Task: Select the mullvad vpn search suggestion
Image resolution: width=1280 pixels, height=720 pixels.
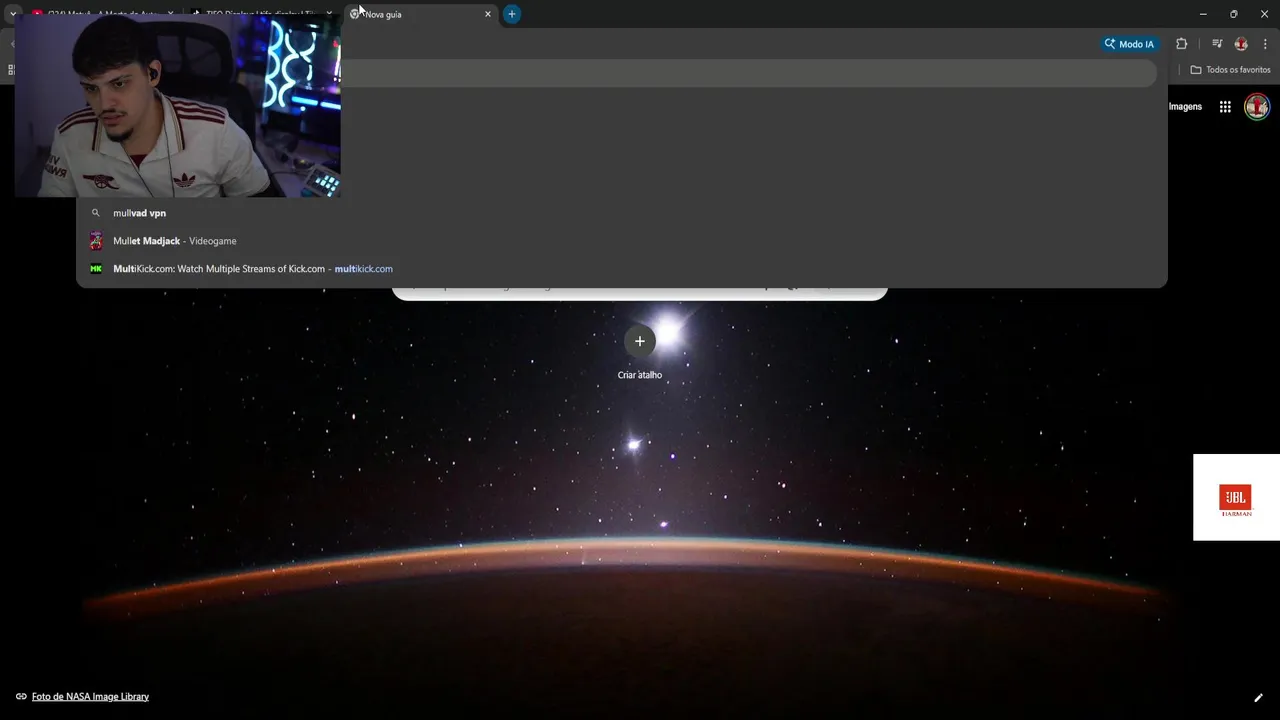Action: coord(621,213)
